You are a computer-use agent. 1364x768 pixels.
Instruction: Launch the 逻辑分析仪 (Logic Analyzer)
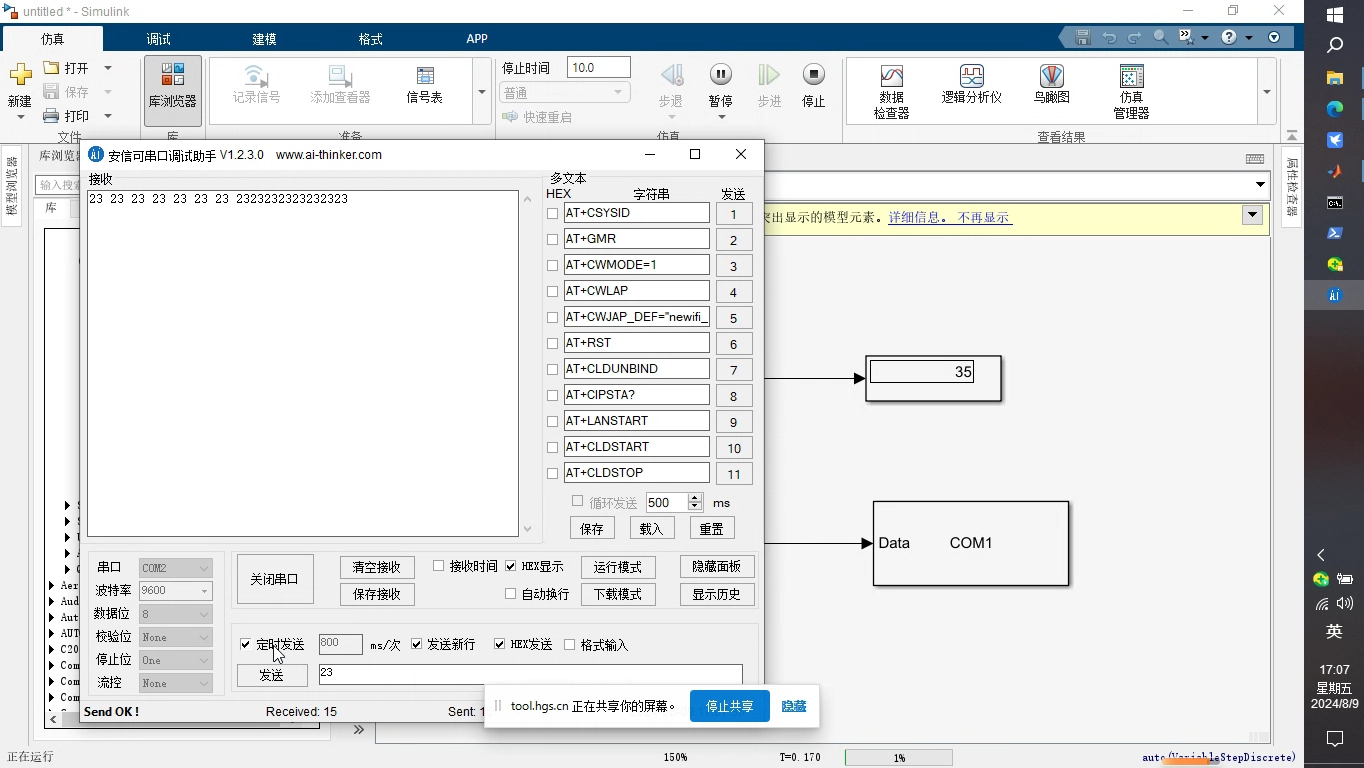point(970,88)
